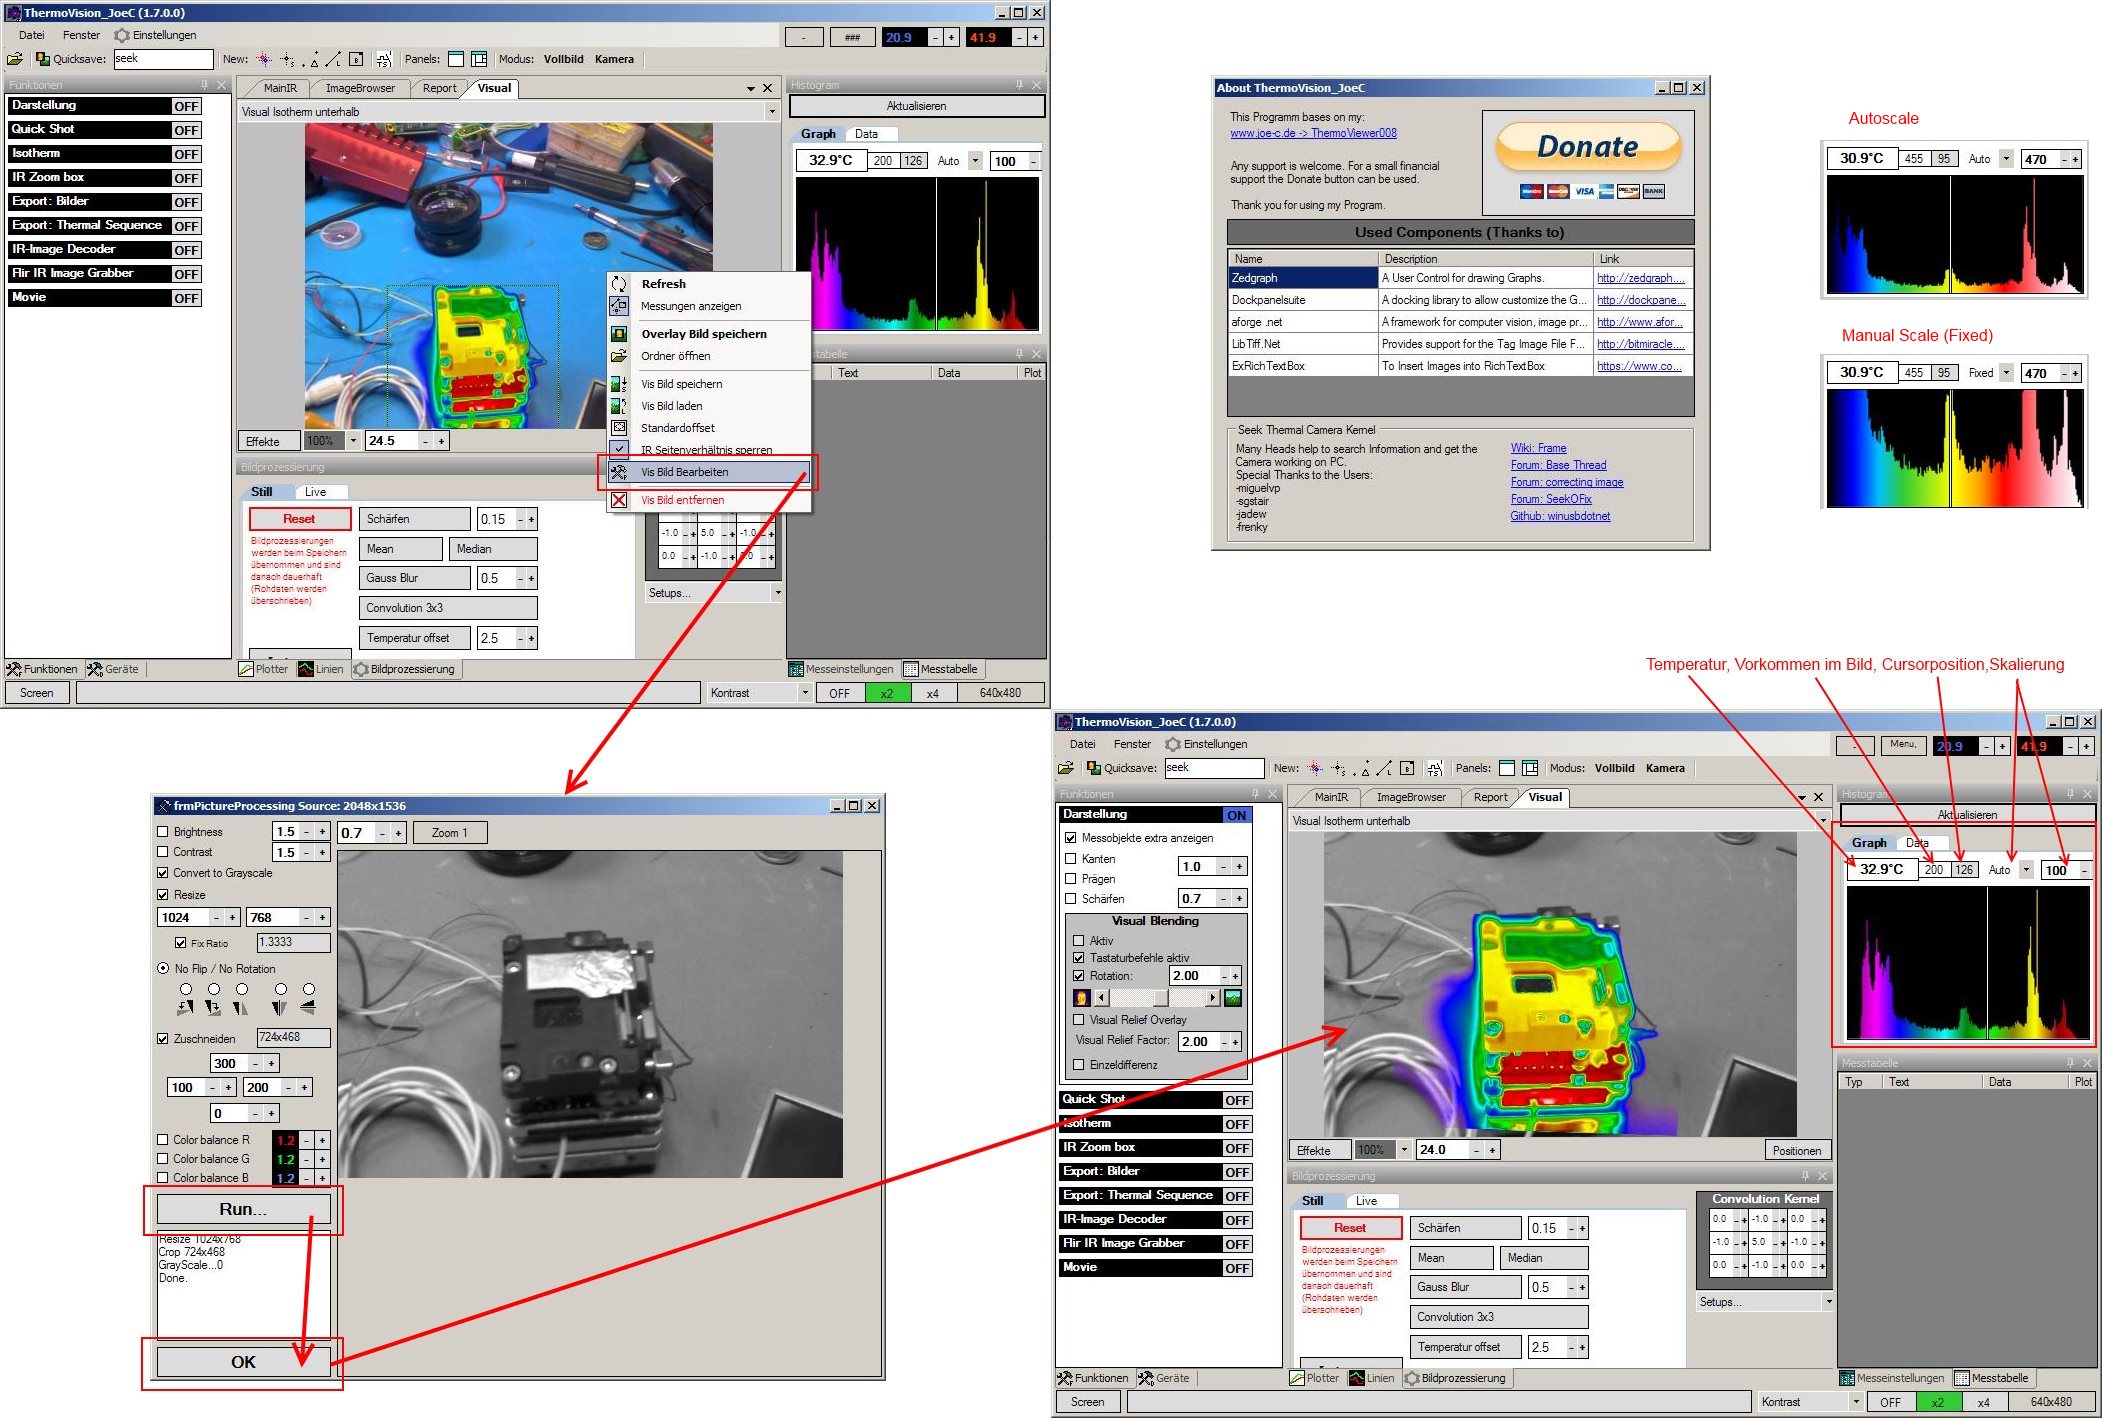Select Messungen anzeigen menu entry
Image resolution: width=2102 pixels, height=1418 pixels.
[x=691, y=306]
